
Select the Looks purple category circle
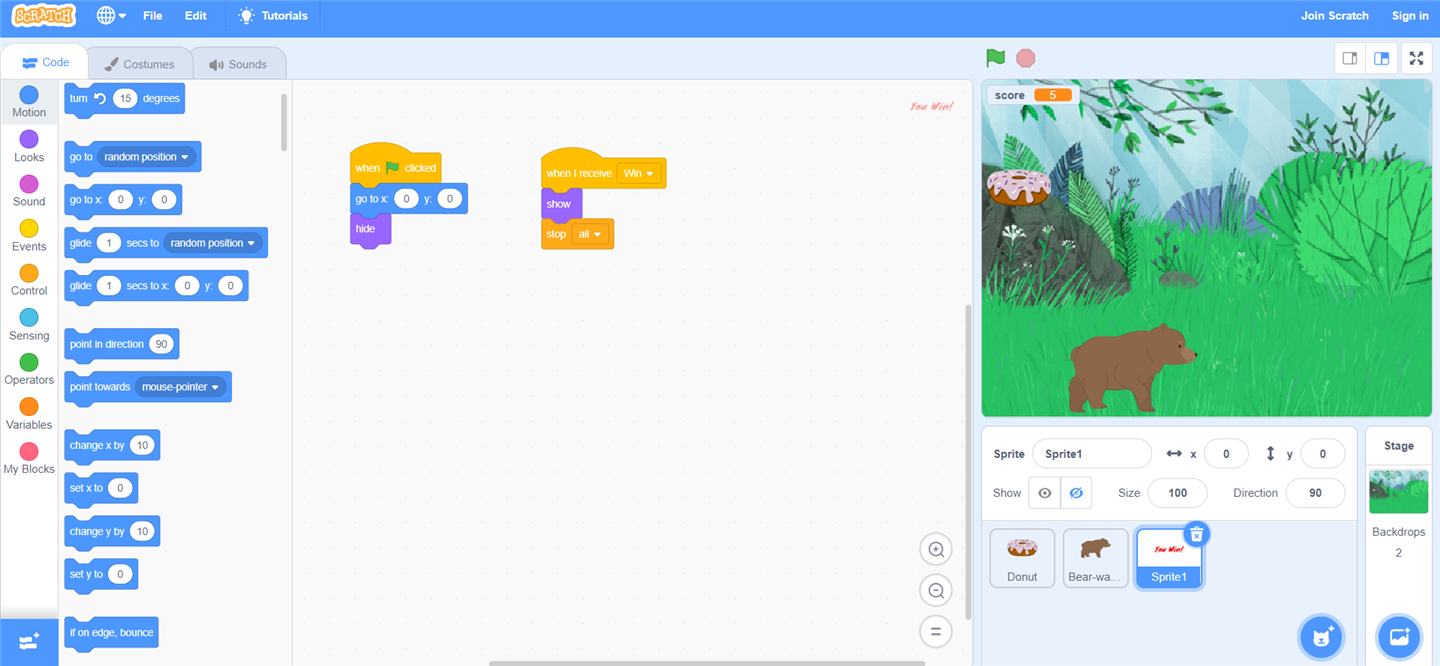pyautogui.click(x=29, y=139)
